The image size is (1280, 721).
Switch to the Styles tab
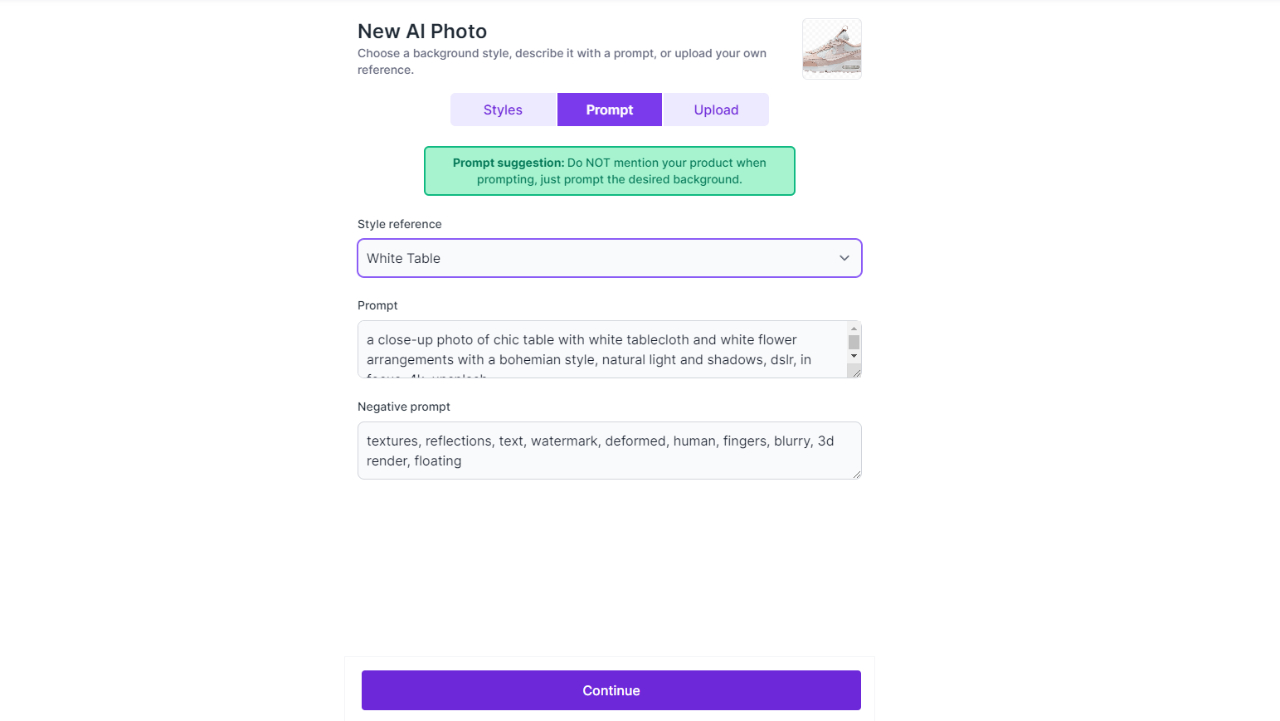click(x=503, y=109)
